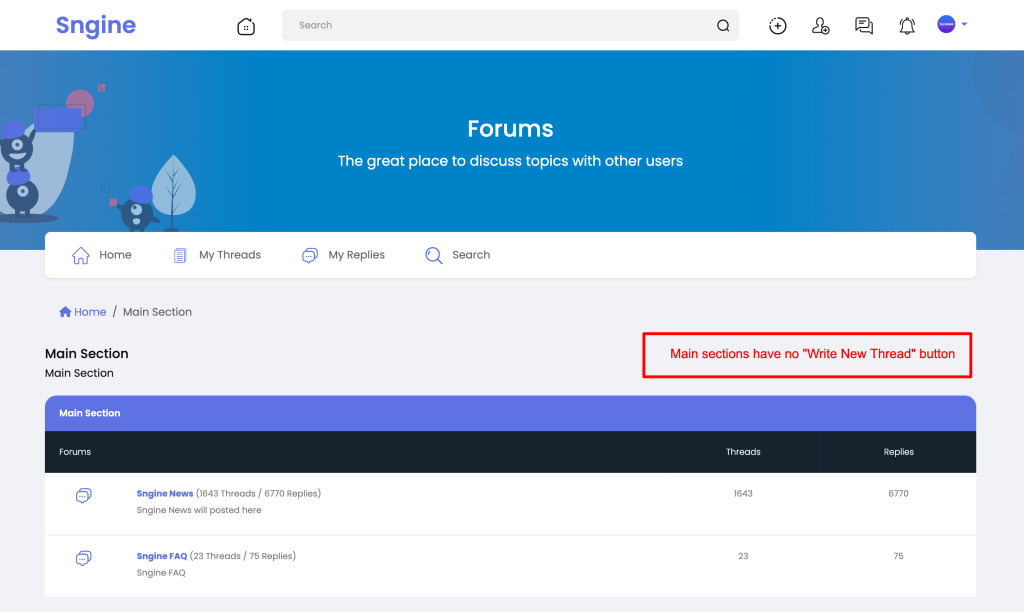Expand the user avatar dropdown arrow
The width and height of the screenshot is (1024, 612).
(964, 24)
